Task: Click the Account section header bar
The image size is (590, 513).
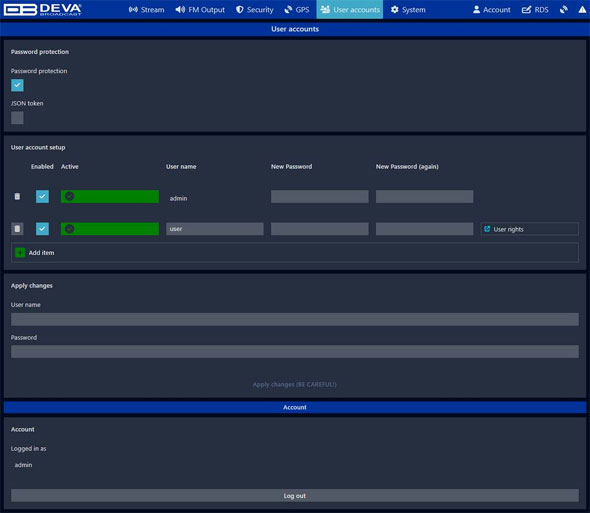Action: [295, 407]
